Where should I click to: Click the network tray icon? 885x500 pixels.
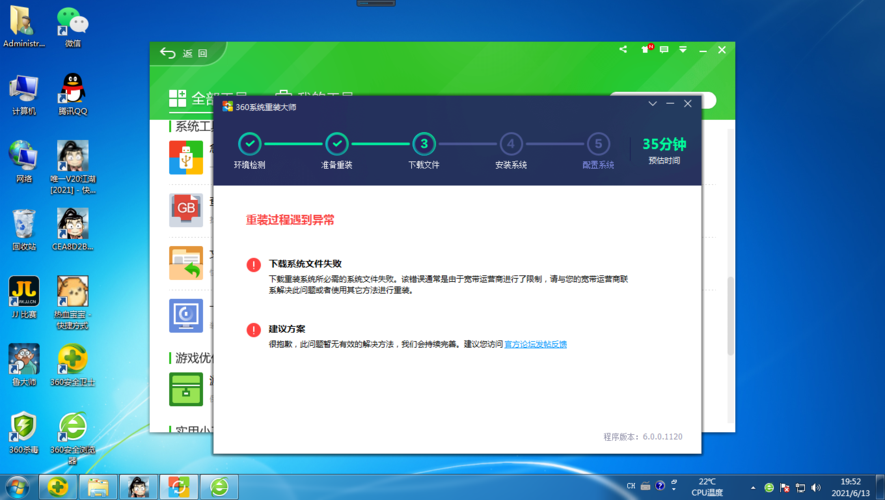pos(800,488)
